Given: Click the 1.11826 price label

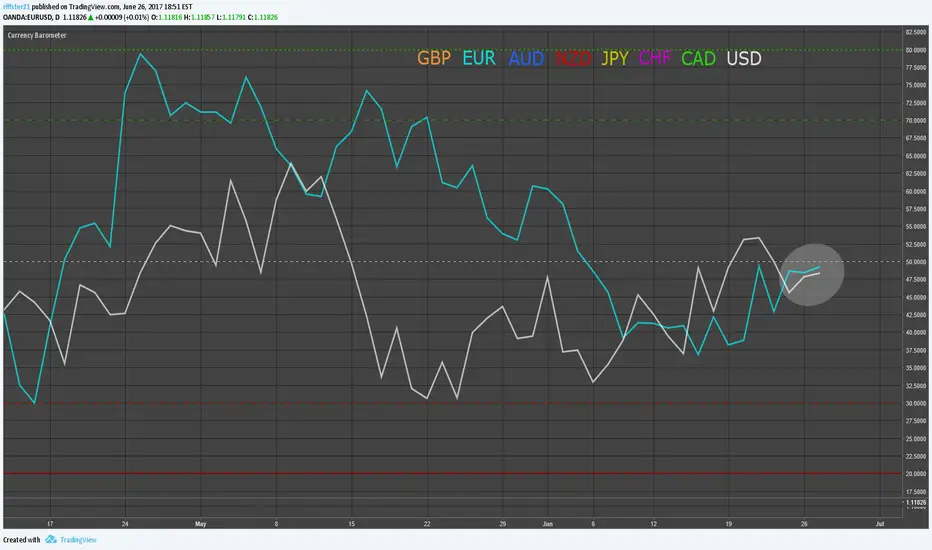Looking at the screenshot, I should pos(916,502).
